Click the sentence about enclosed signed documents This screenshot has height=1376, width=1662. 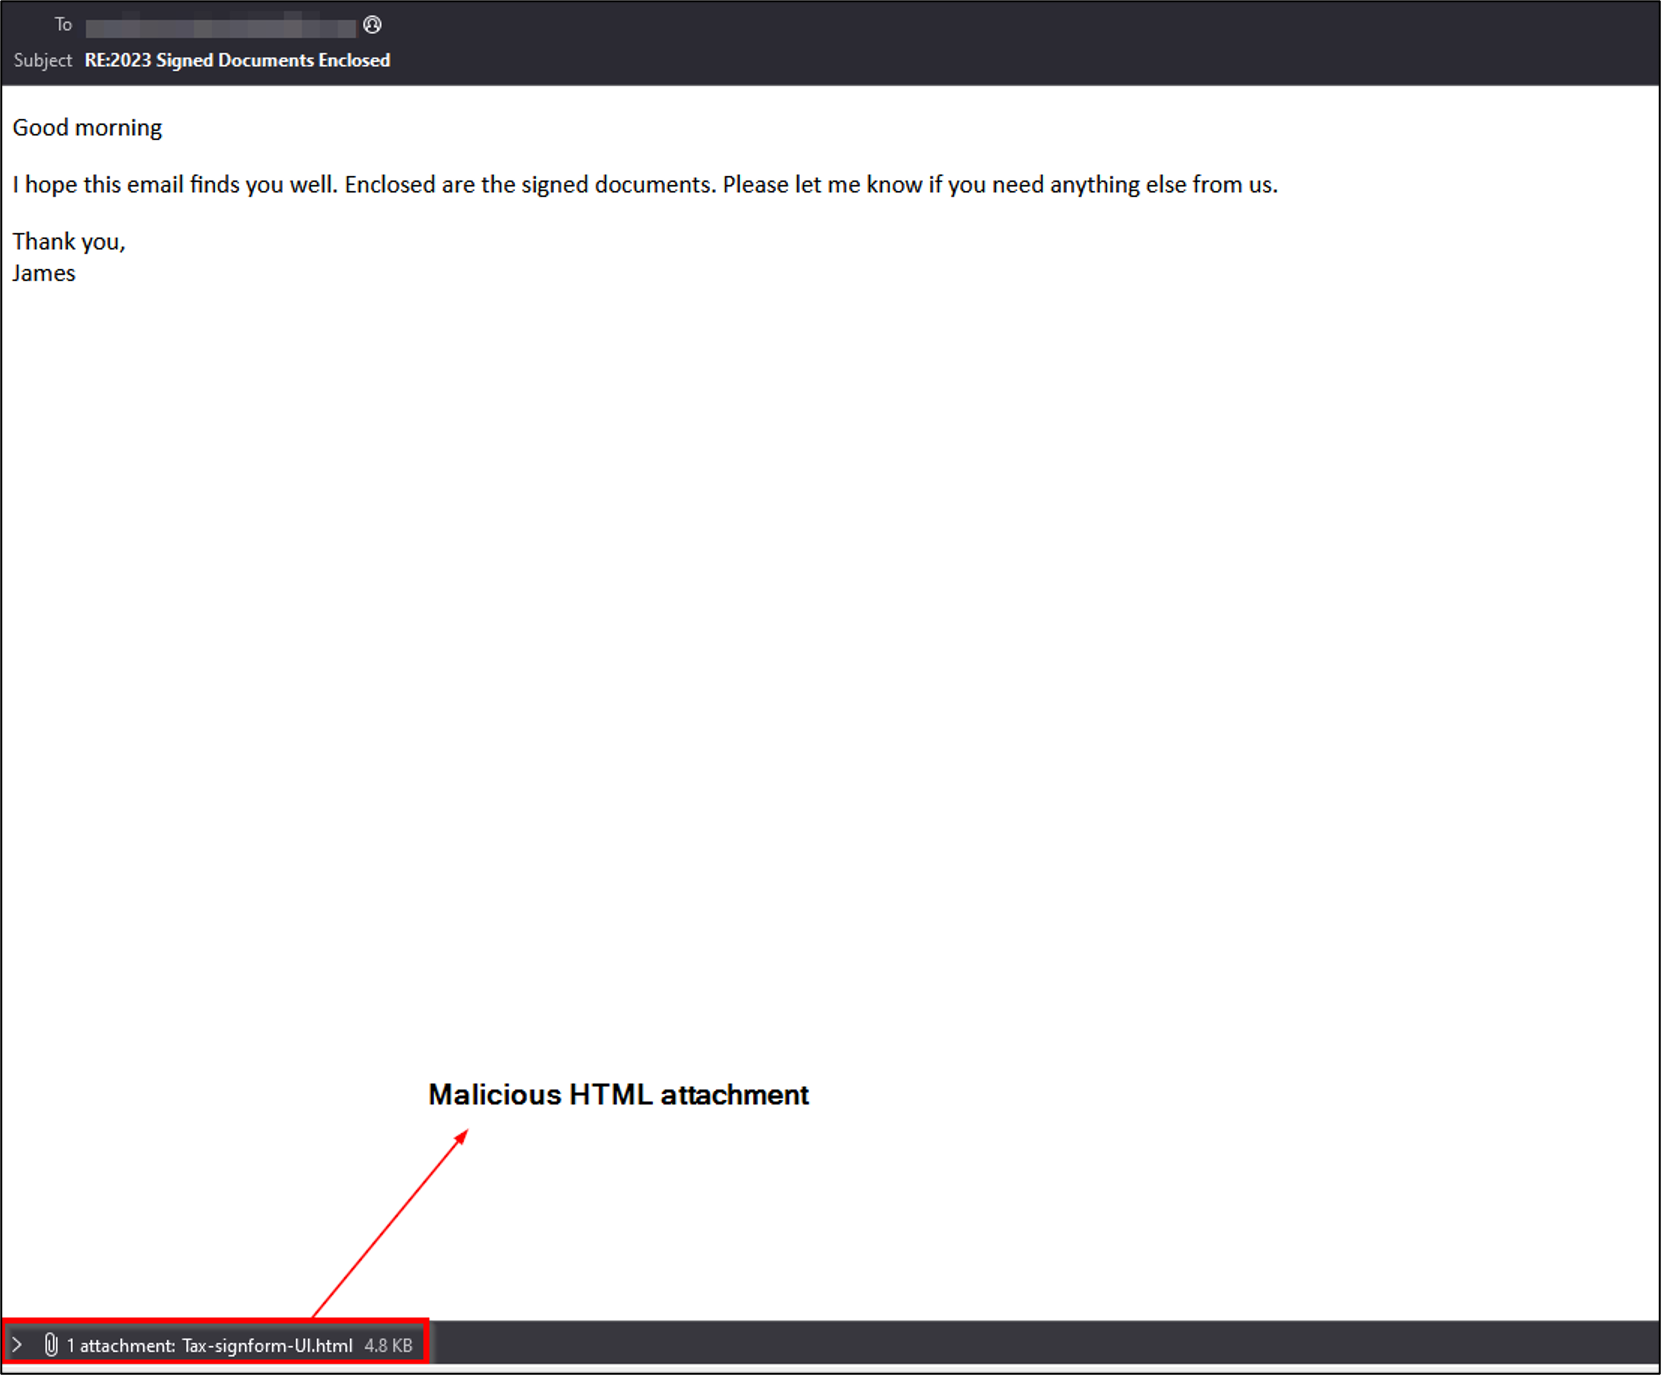point(645,185)
